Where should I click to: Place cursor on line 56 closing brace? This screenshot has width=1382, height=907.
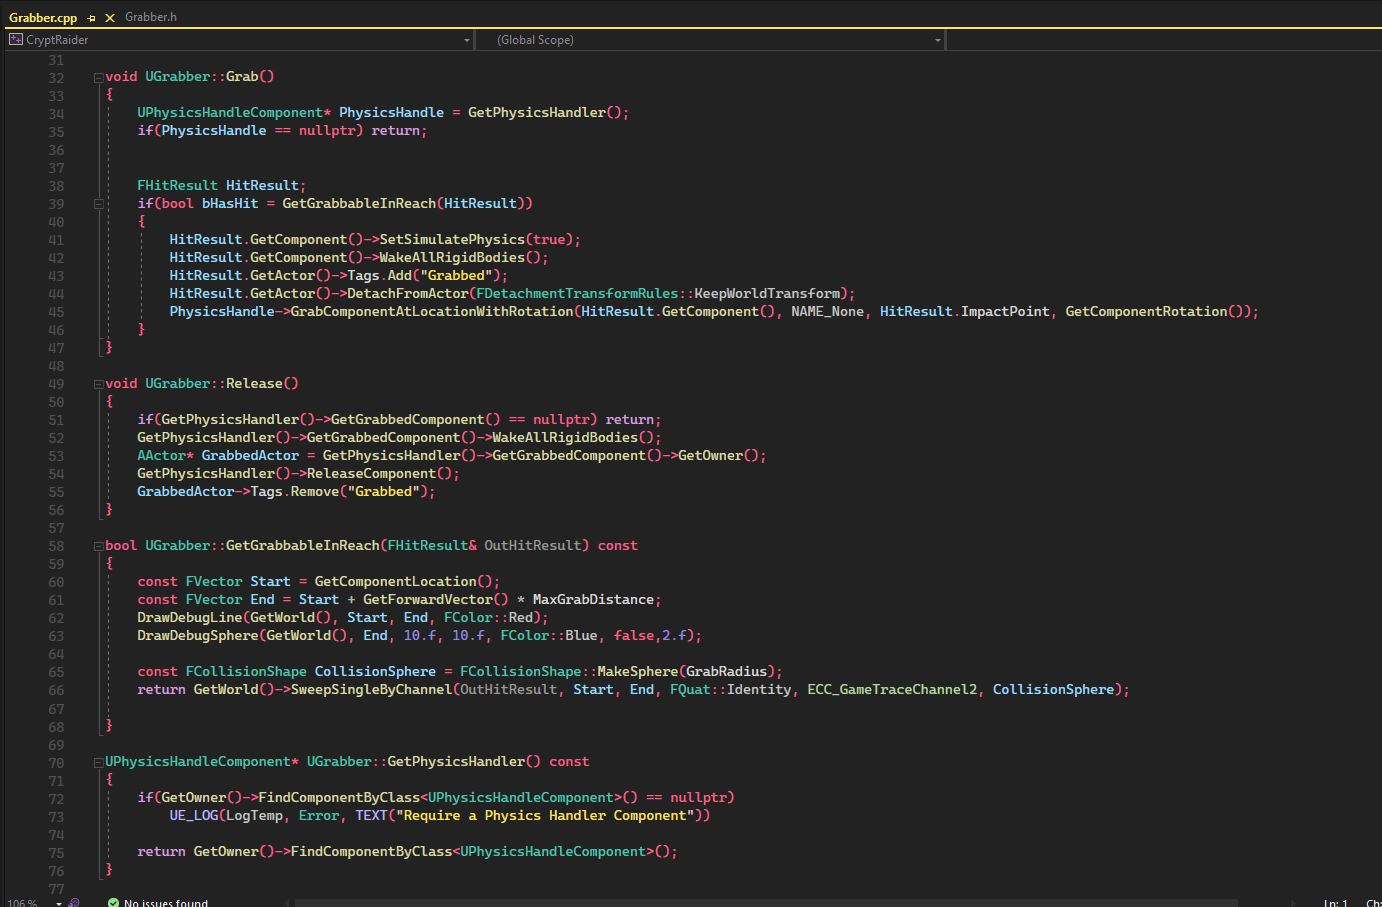(x=109, y=510)
